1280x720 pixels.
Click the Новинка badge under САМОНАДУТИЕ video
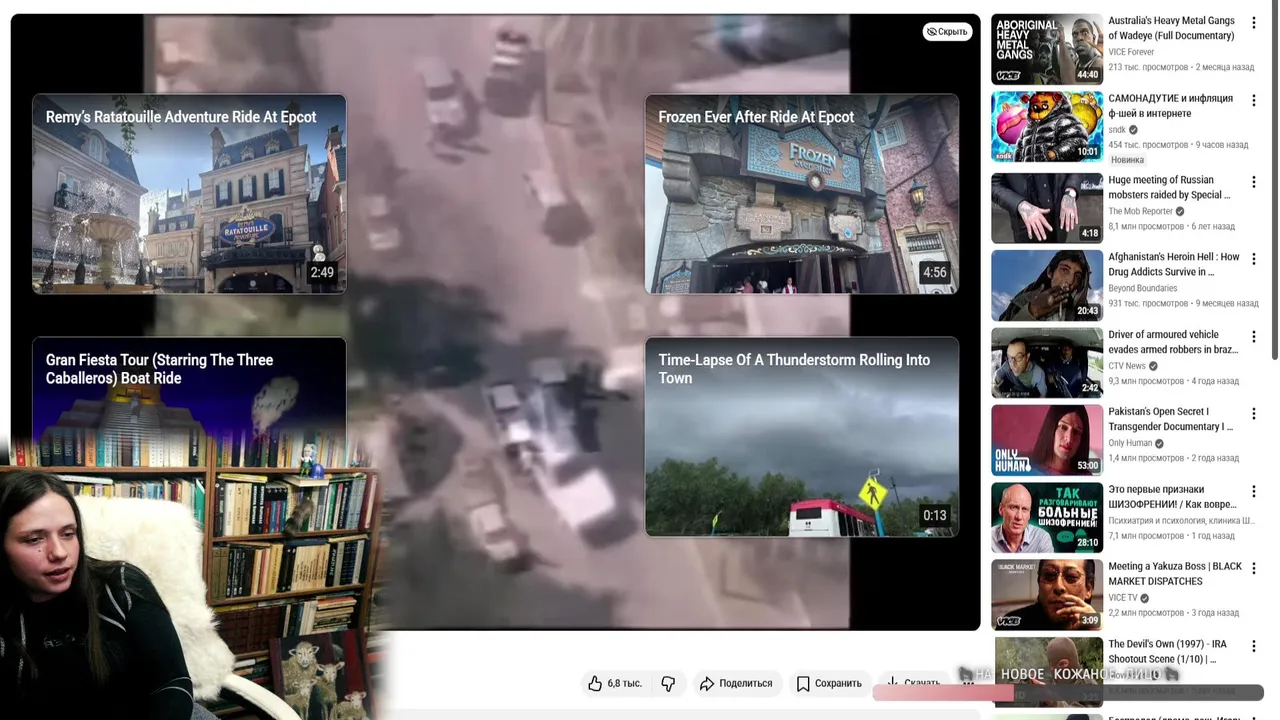(x=1127, y=160)
